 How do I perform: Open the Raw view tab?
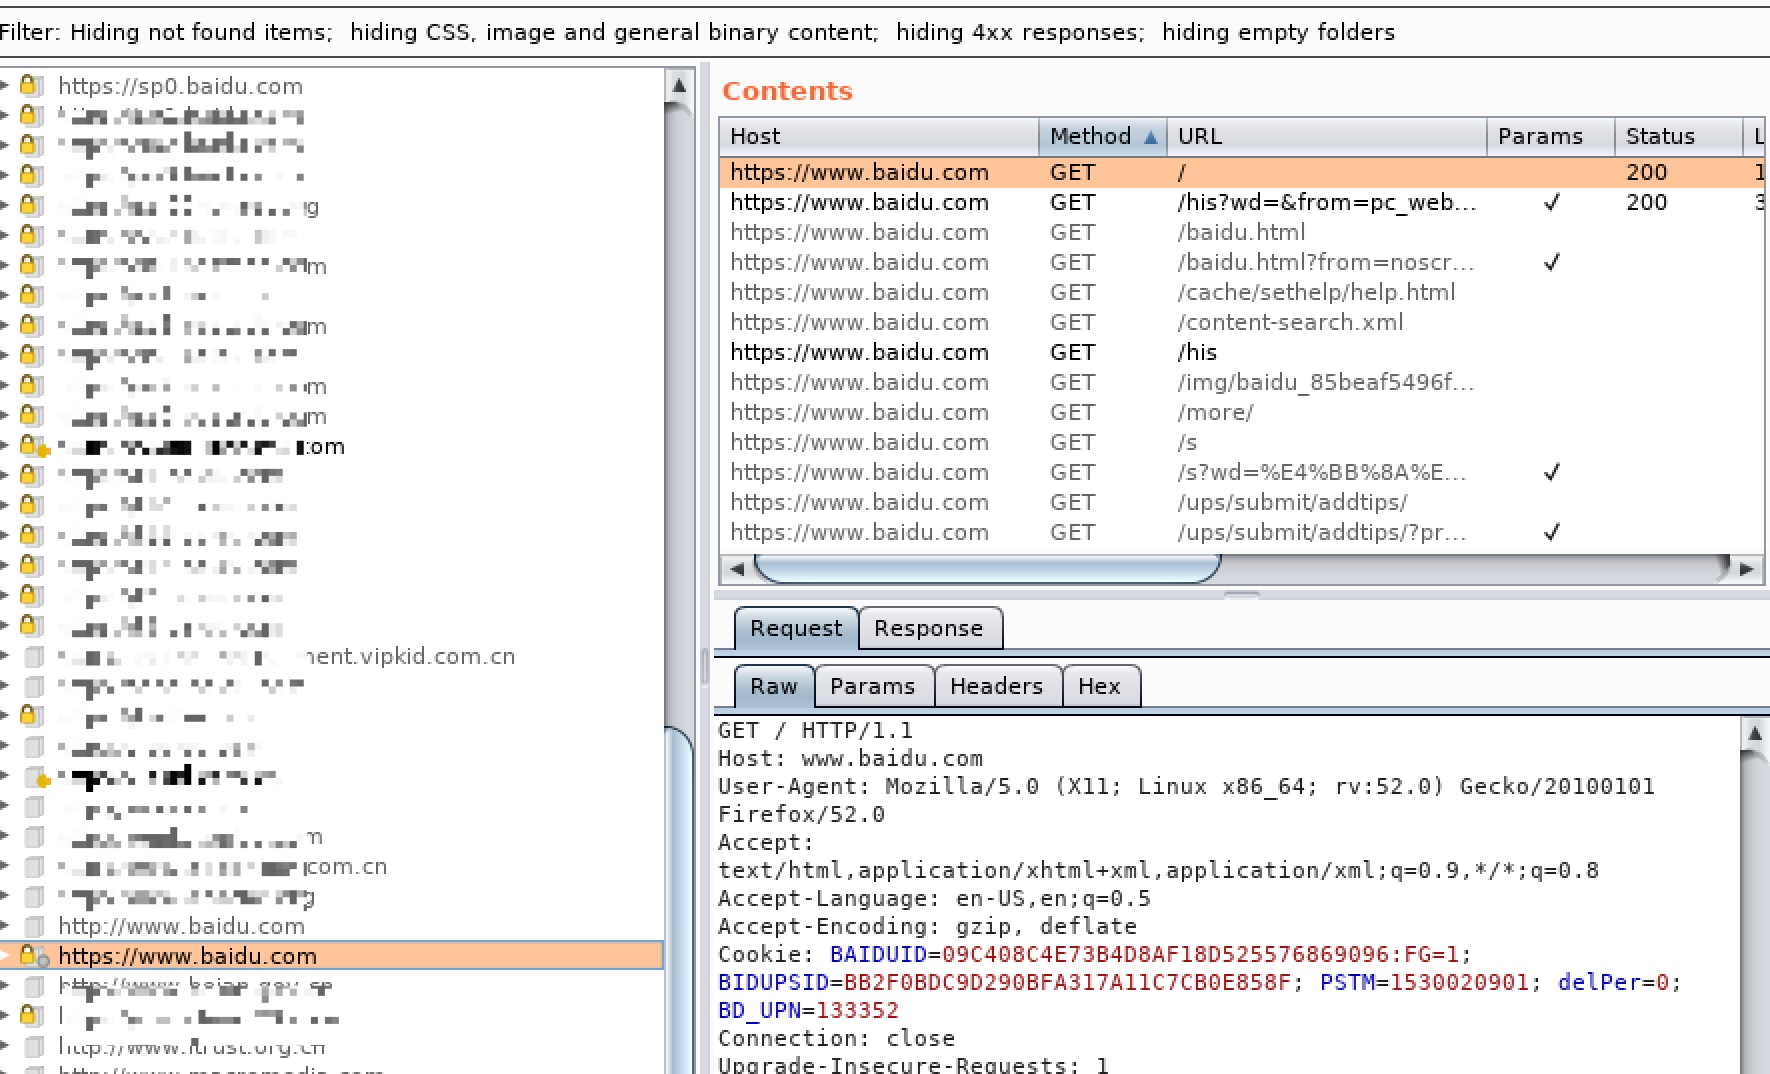click(774, 686)
